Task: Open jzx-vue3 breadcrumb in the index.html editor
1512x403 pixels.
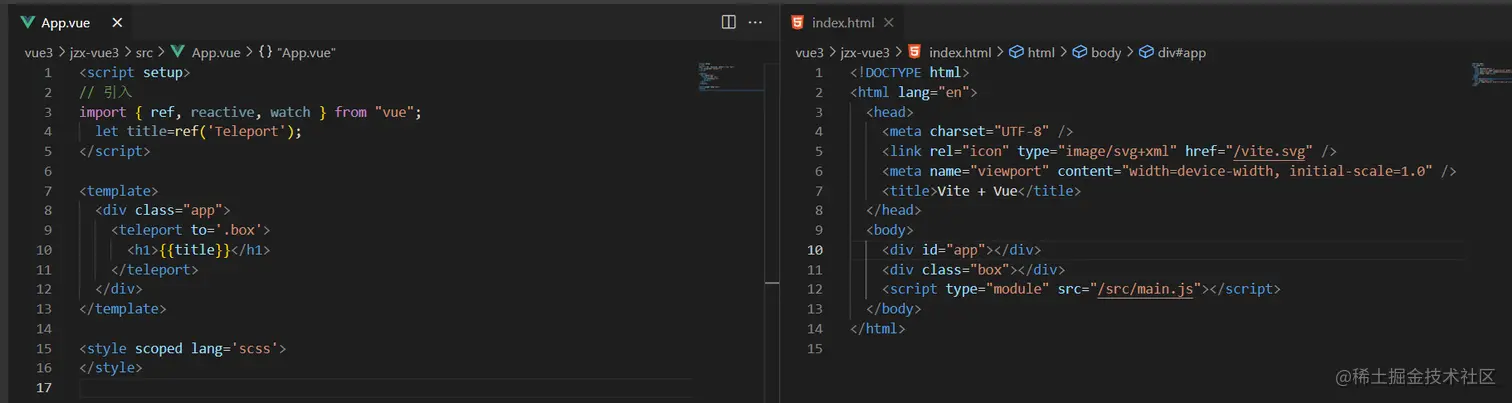Action: (867, 52)
